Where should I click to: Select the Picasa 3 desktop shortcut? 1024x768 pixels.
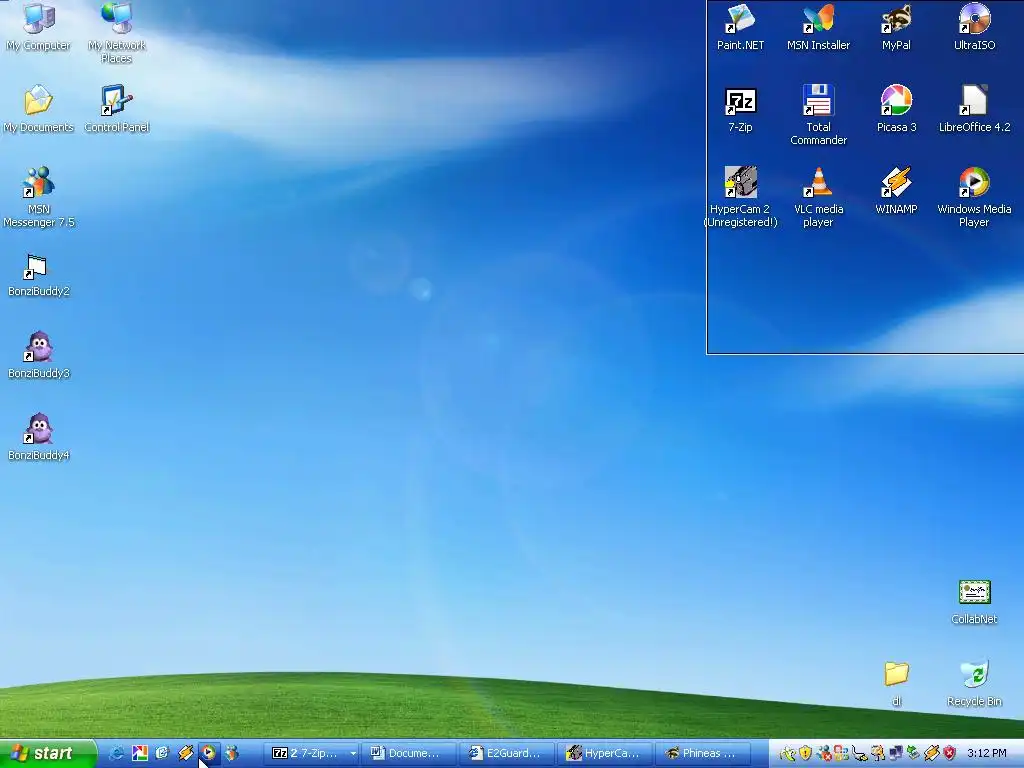click(896, 108)
